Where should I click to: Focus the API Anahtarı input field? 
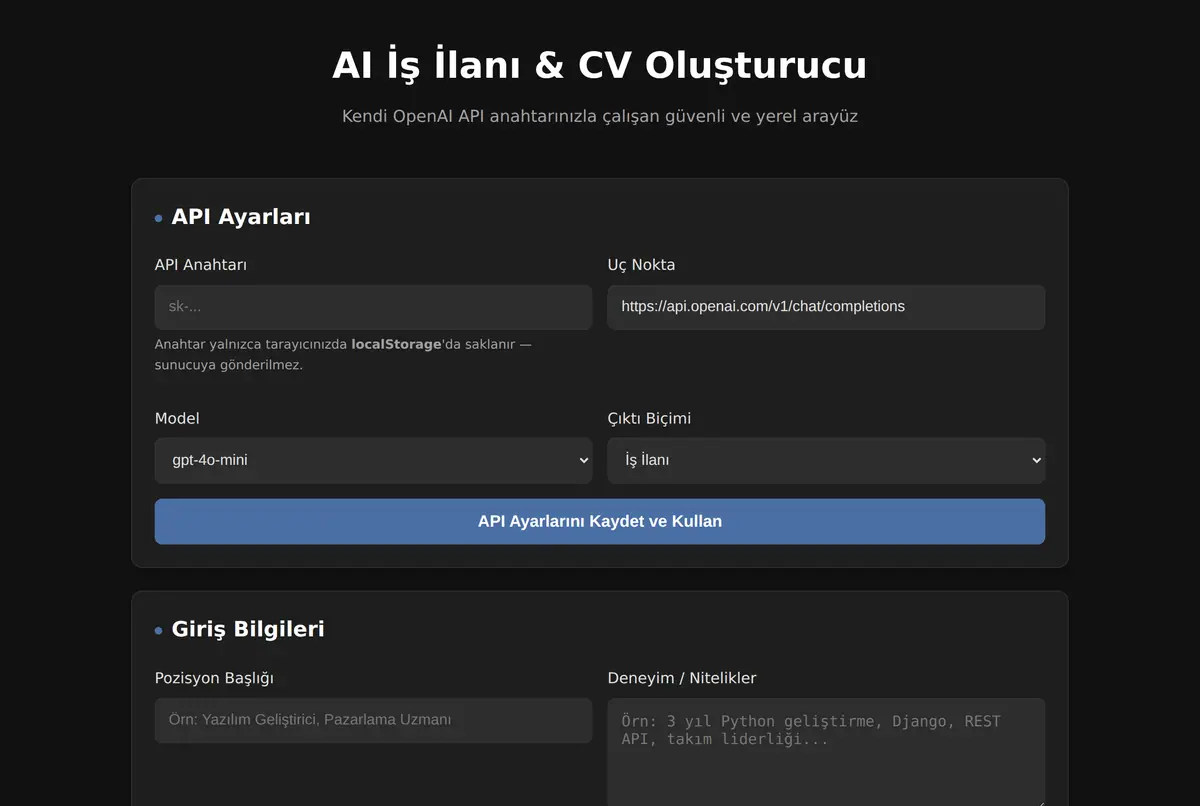click(373, 307)
